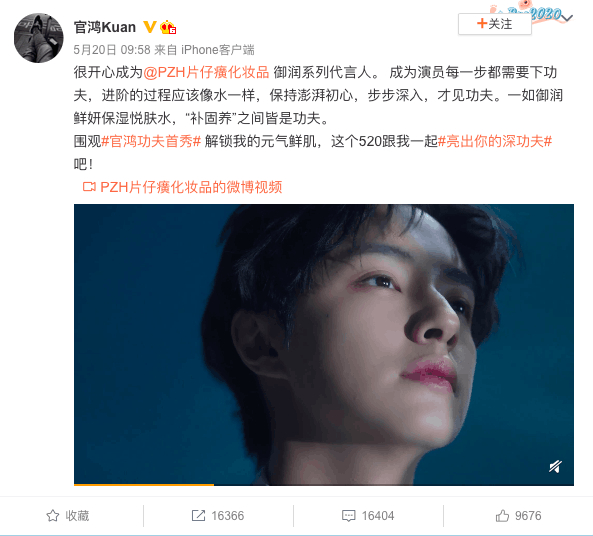The width and height of the screenshot is (593, 536).
Task: Follow the user with the +关注 button
Action: click(495, 24)
